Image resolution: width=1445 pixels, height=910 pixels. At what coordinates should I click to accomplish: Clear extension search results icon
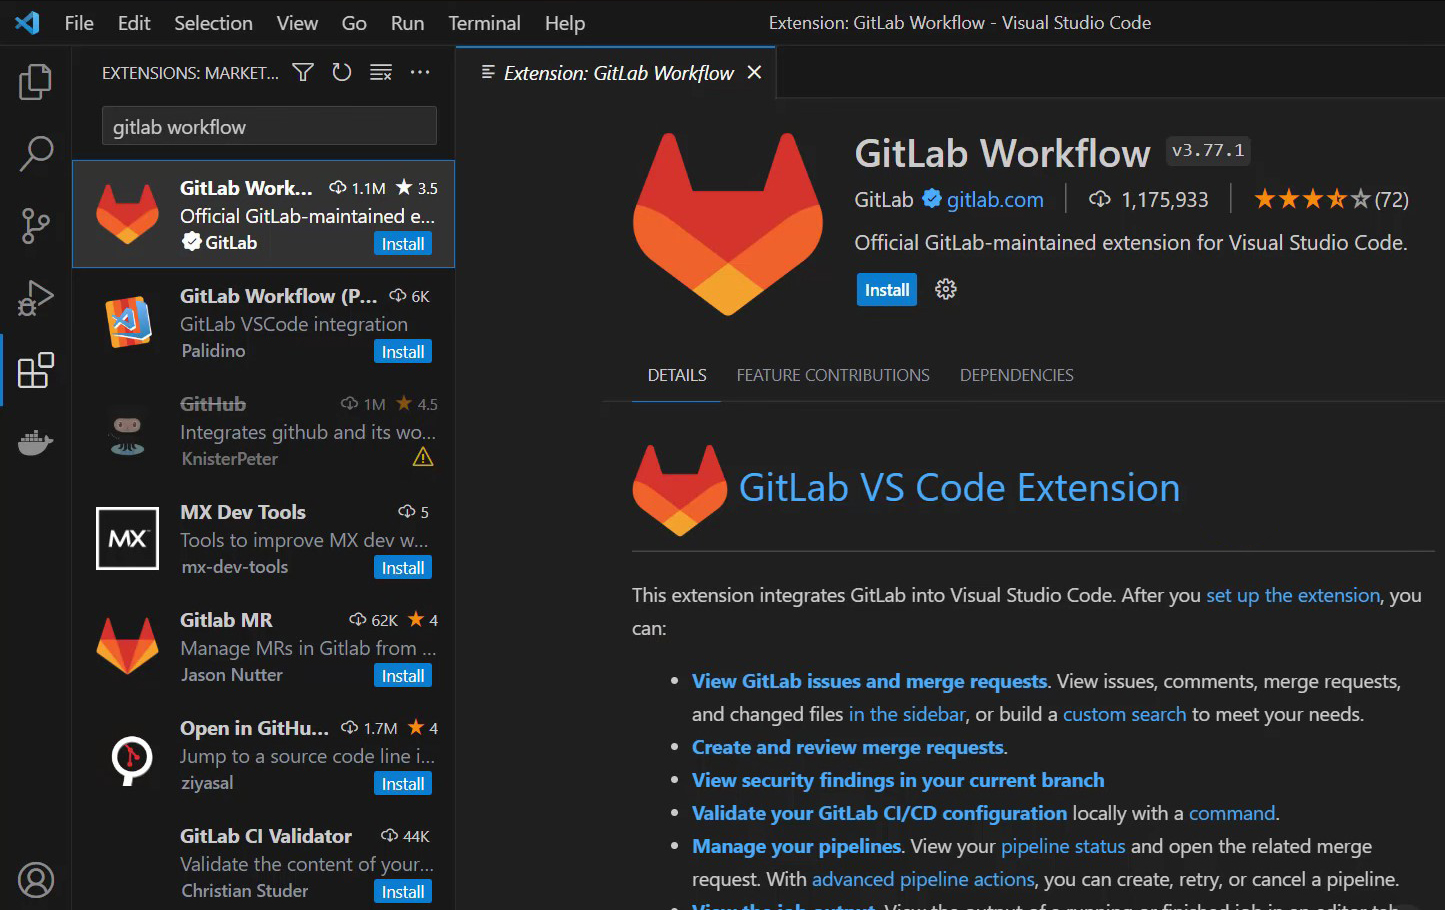pos(380,72)
